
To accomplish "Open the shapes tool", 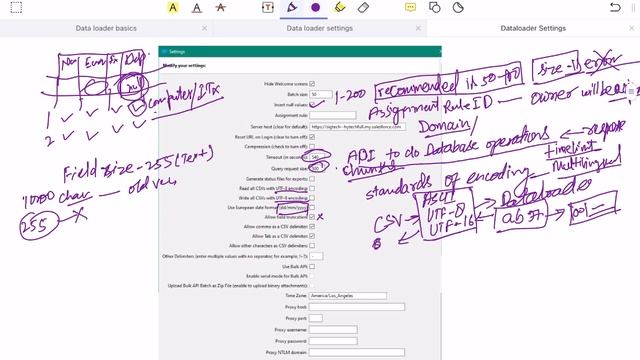I will coord(434,8).
